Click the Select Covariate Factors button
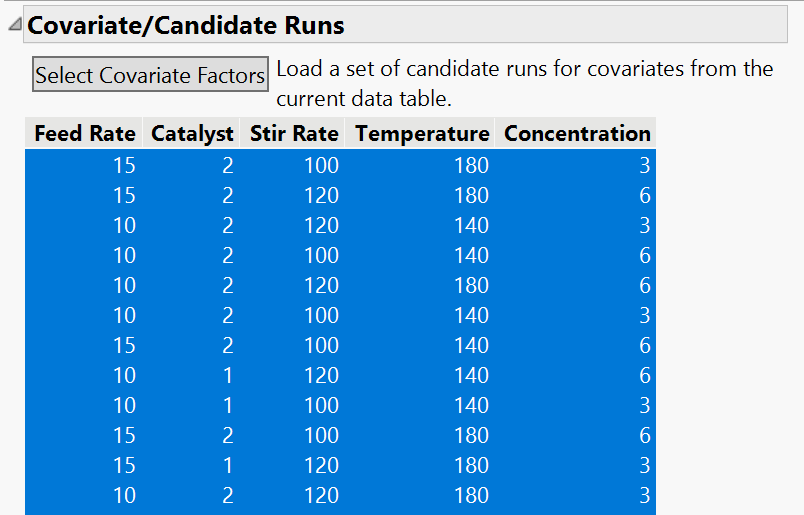 (150, 75)
